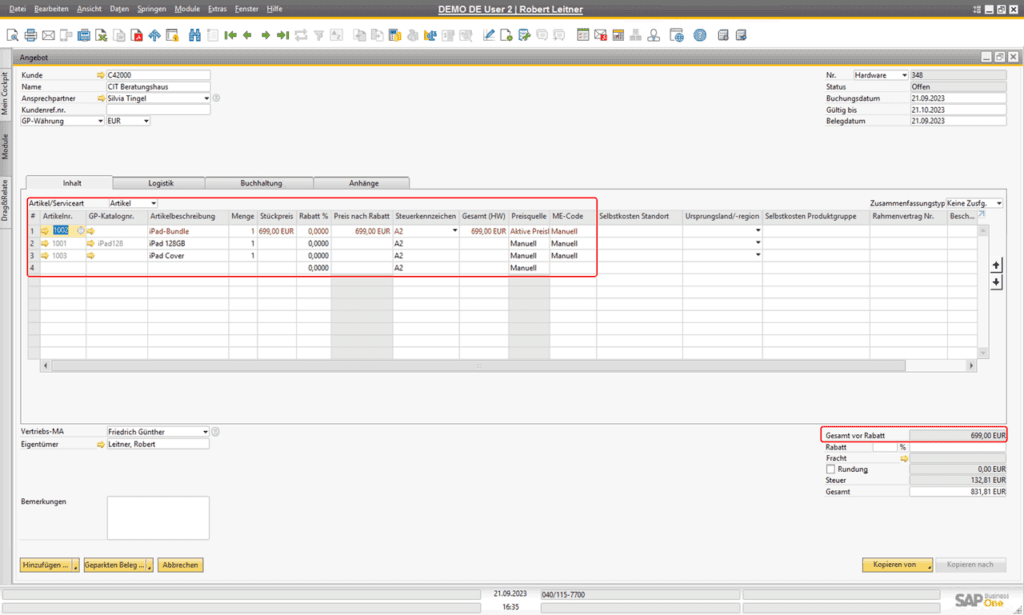Open the Bearbeiten menu

(51, 9)
